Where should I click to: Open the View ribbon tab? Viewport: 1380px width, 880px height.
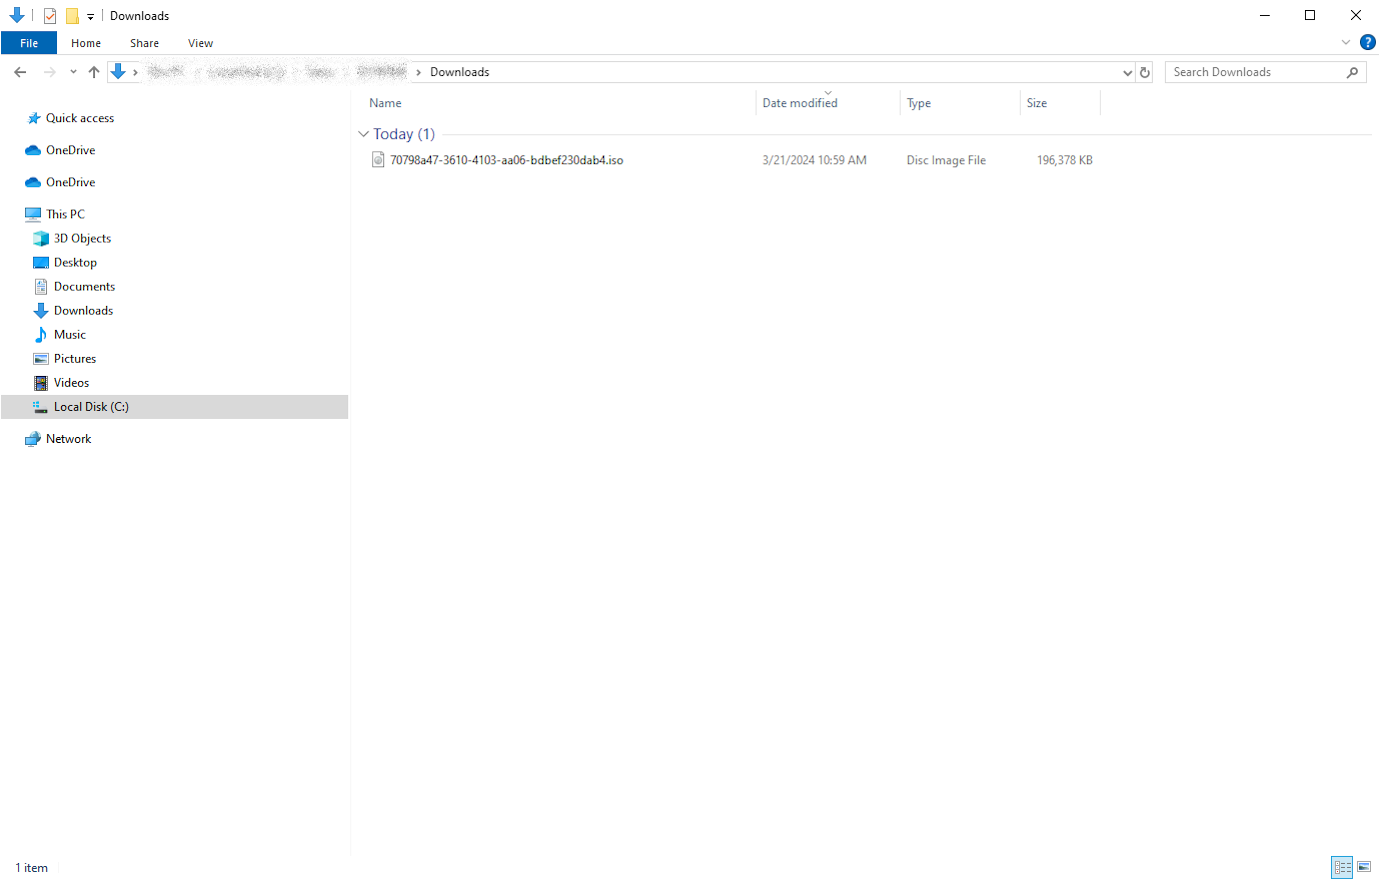pos(200,43)
